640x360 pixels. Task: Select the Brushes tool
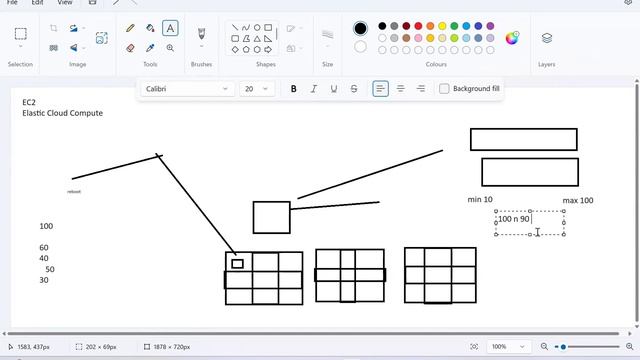(201, 33)
